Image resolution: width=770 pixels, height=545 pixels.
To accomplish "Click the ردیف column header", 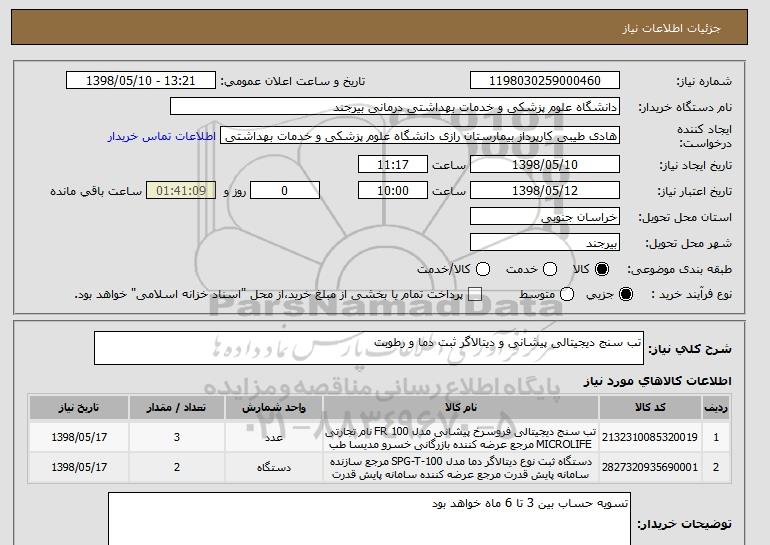I will 716,408.
